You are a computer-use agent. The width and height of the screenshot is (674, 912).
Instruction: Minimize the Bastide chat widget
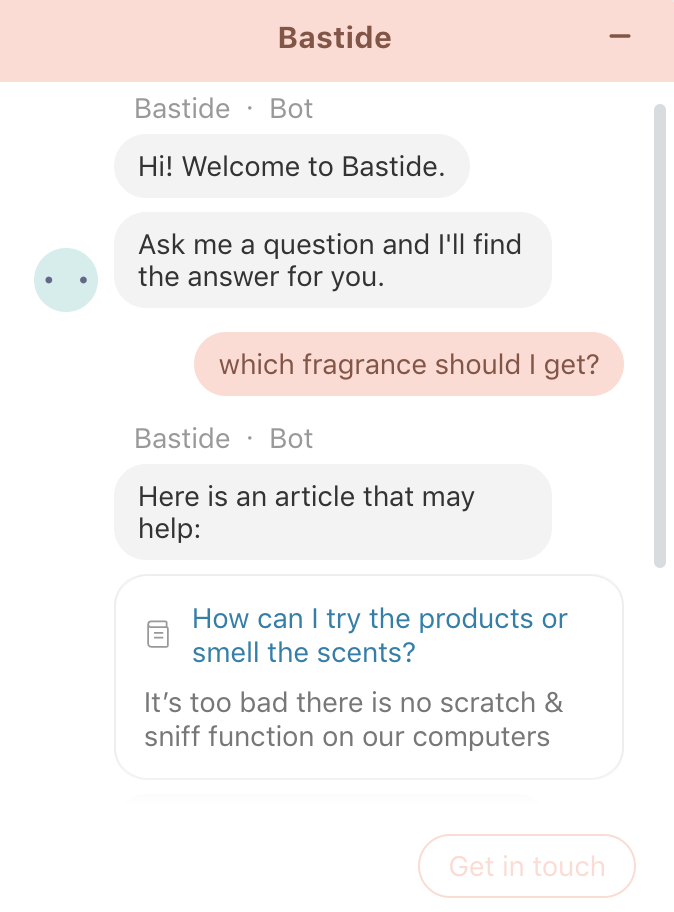[619, 37]
